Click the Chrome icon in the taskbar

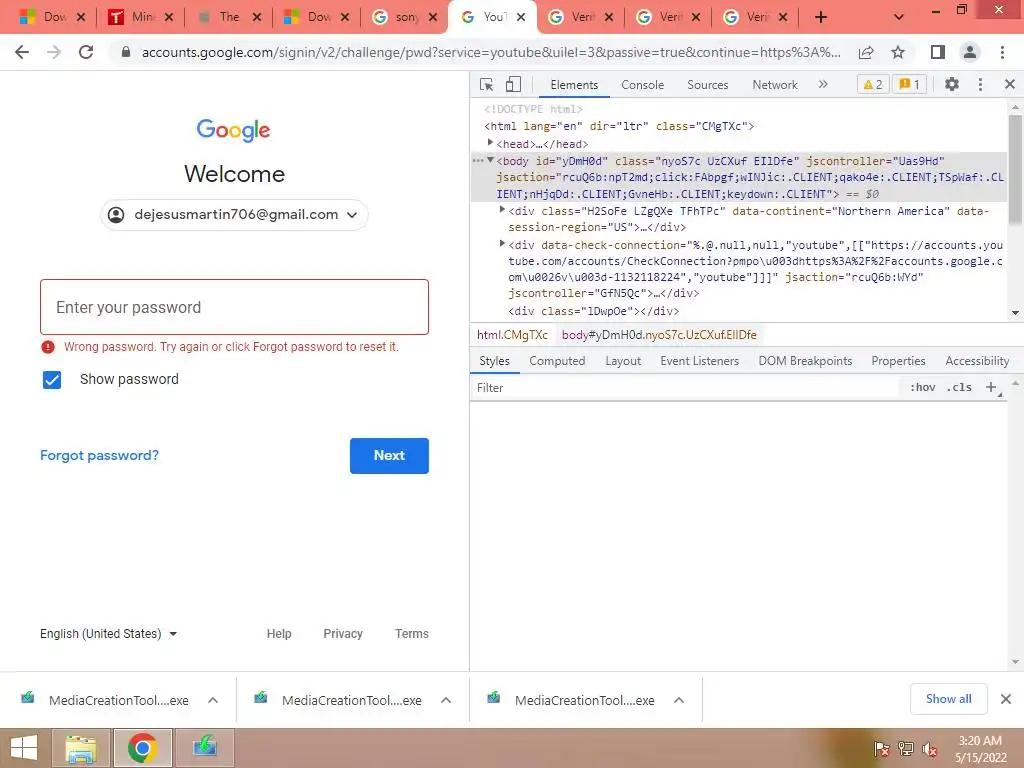click(x=142, y=748)
